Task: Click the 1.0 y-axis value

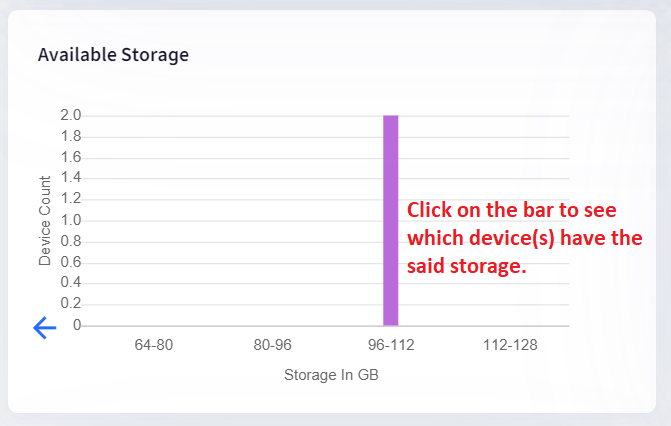Action: (71, 220)
